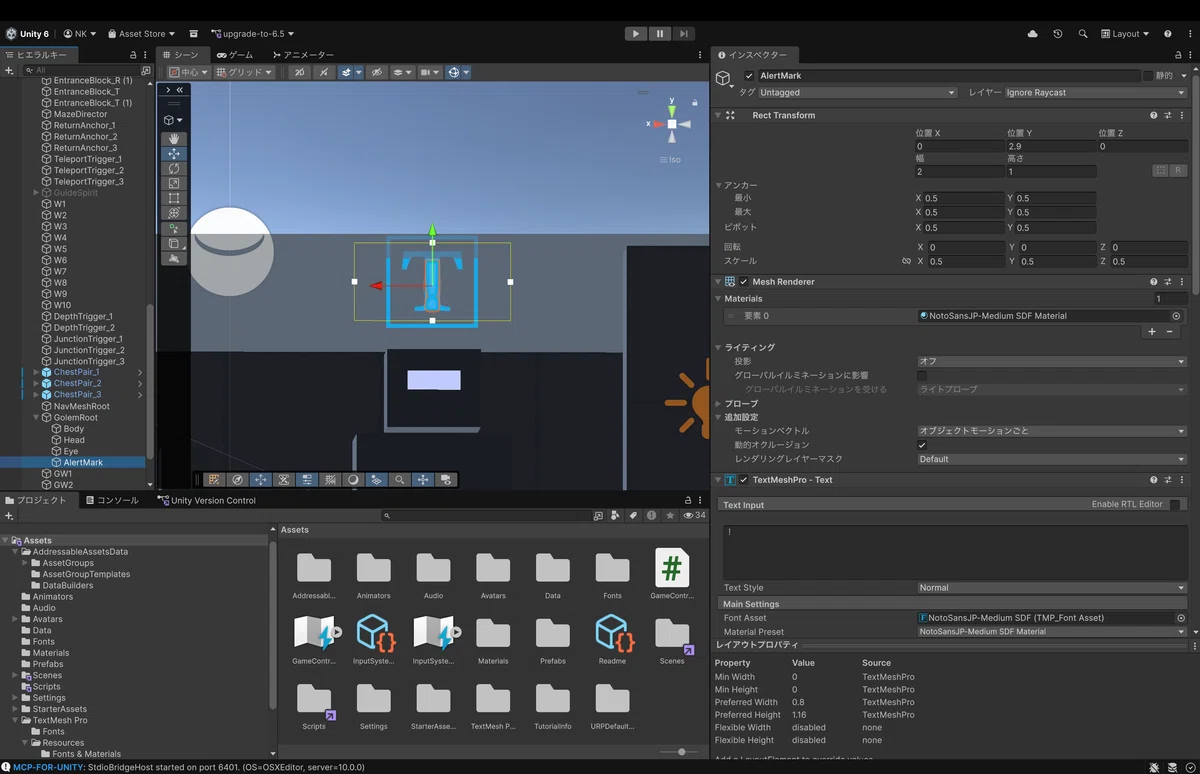Click the NK account button

click(80, 34)
